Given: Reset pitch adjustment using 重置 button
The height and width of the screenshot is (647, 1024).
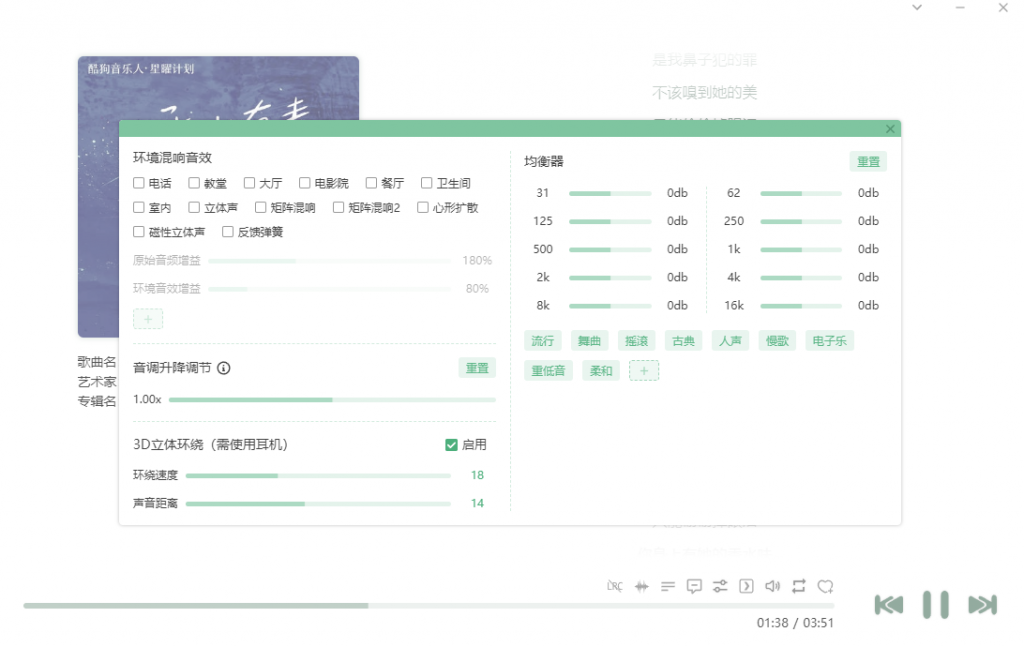Looking at the screenshot, I should point(477,368).
